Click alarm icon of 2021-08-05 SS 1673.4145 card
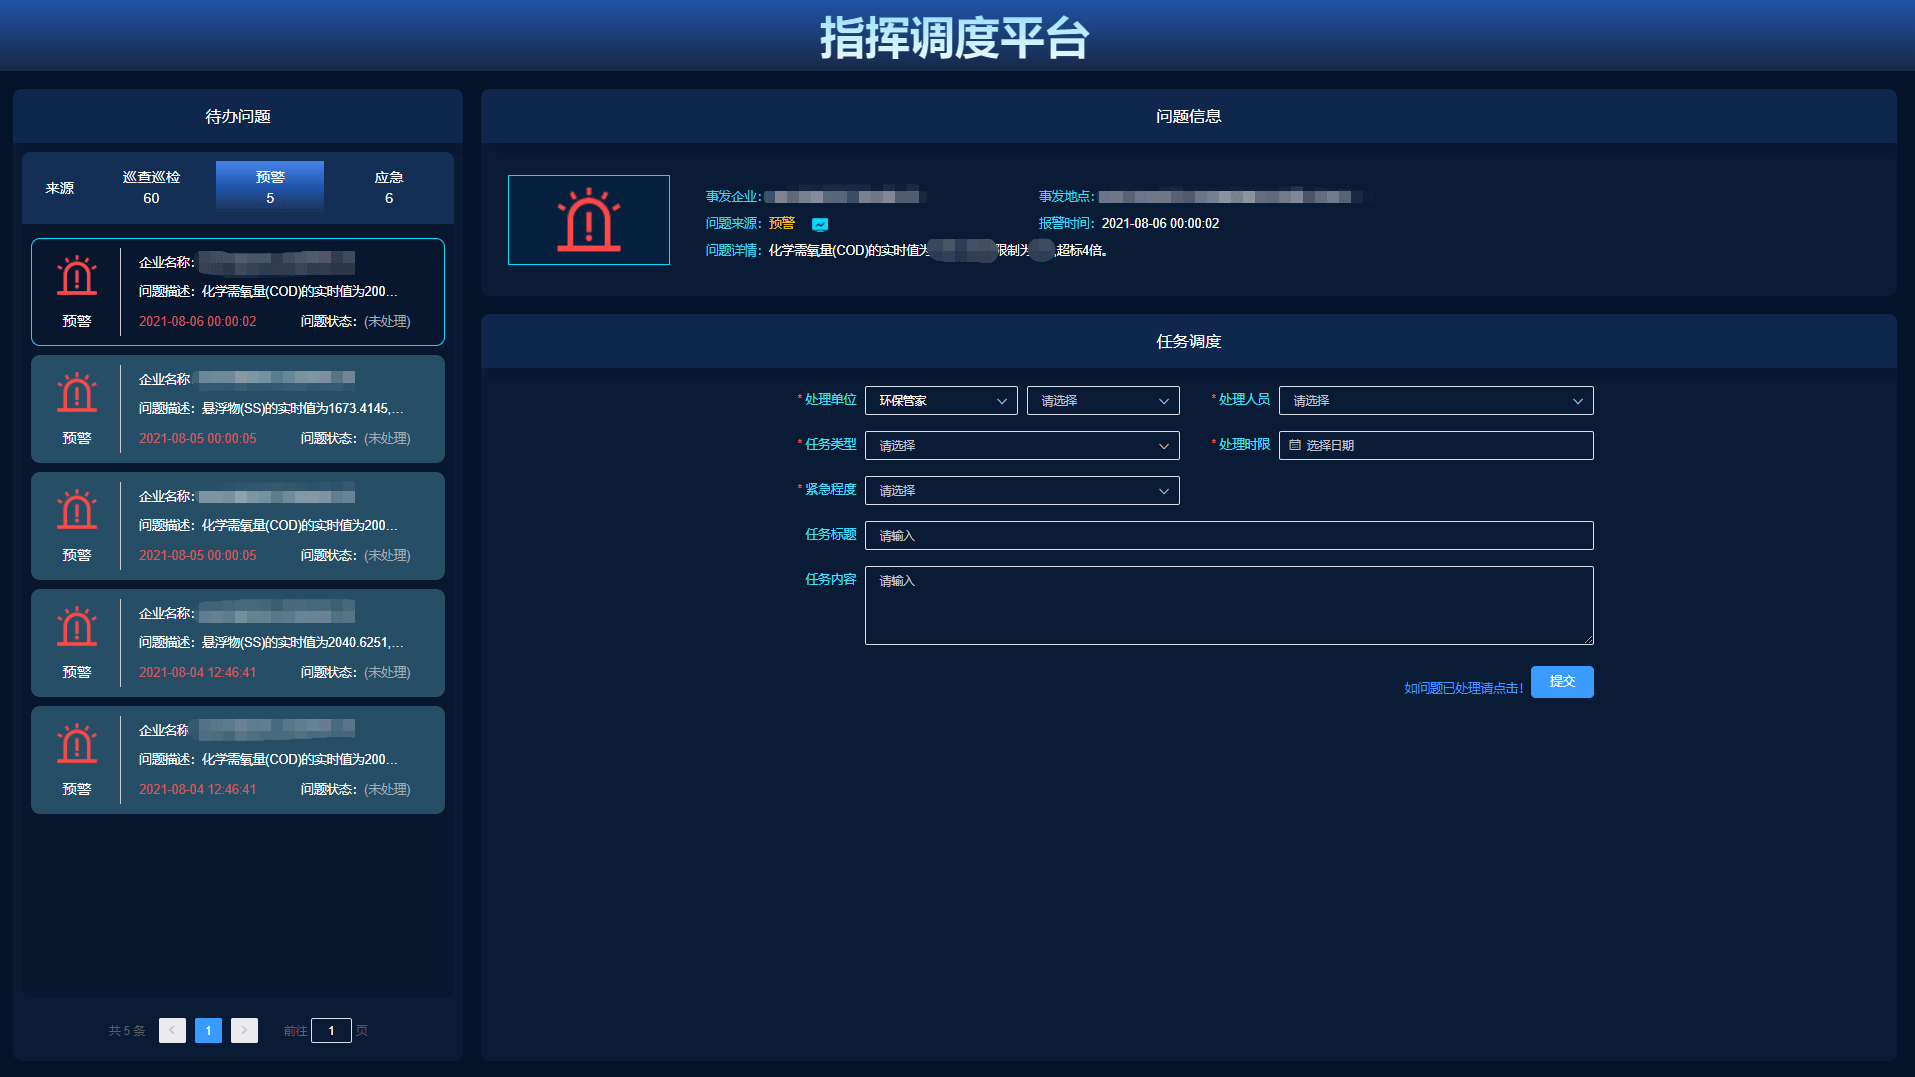Image resolution: width=1915 pixels, height=1077 pixels. (x=77, y=393)
